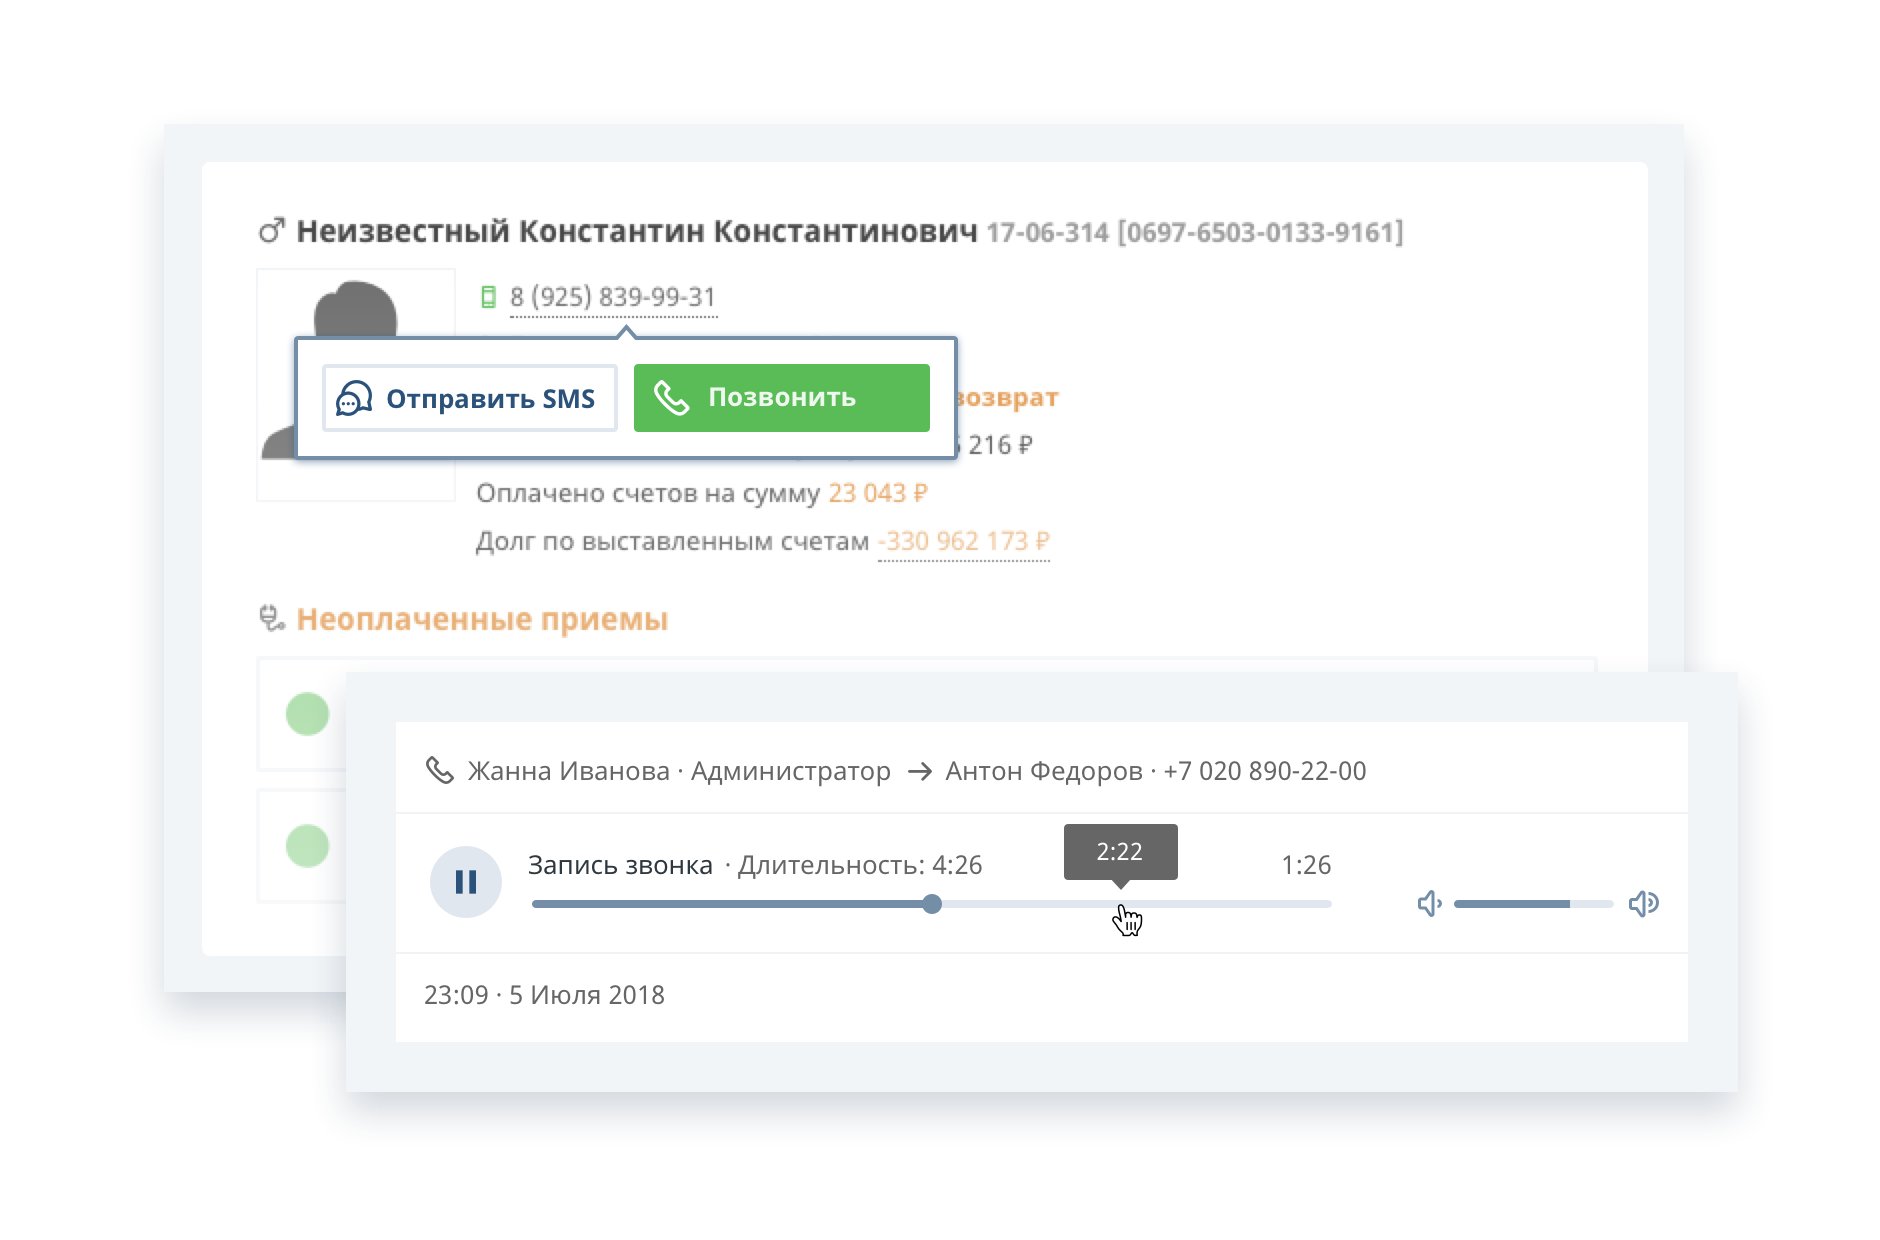Click the mobile phone icon near 8 (925) 839-99-31
Viewport: 1880px width, 1240px height.
(487, 295)
